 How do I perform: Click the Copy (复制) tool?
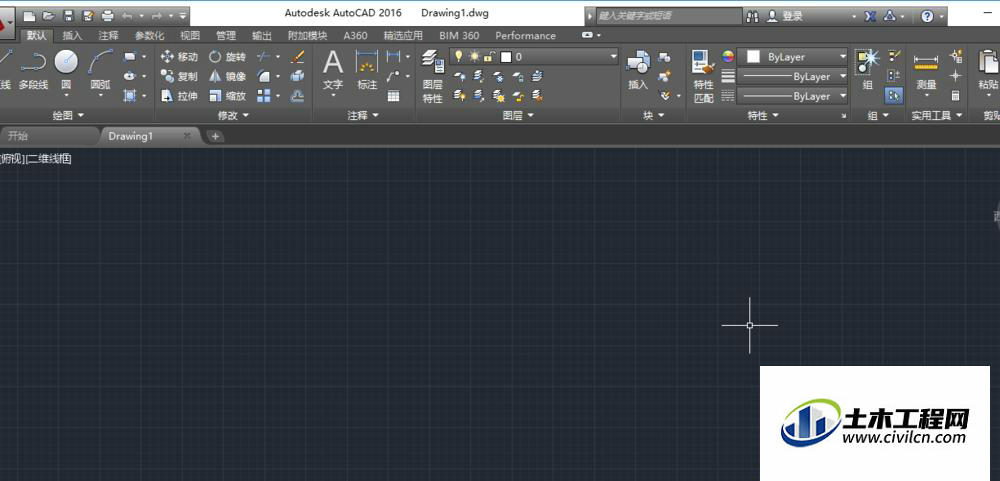coord(179,77)
